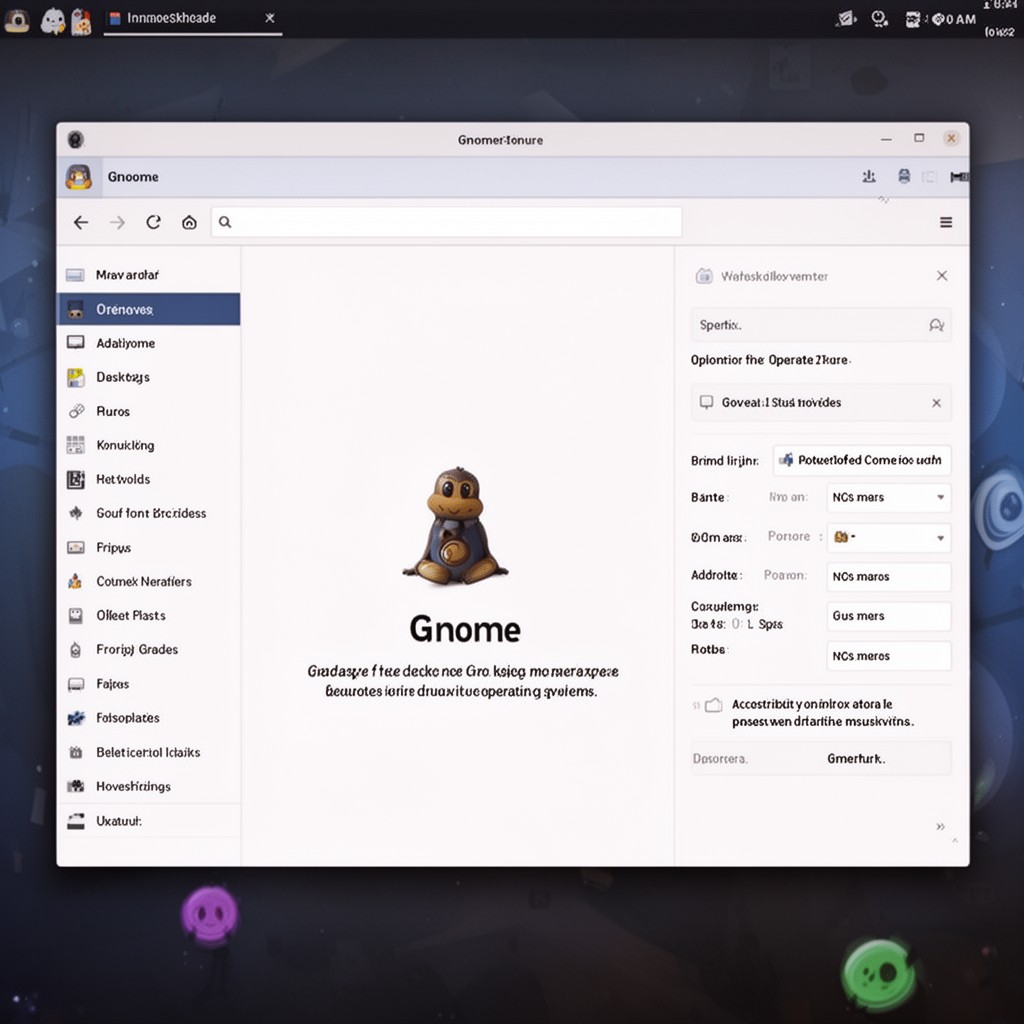Click the Beleticertol Idaiks icon
1024x1024 pixels.
click(76, 752)
